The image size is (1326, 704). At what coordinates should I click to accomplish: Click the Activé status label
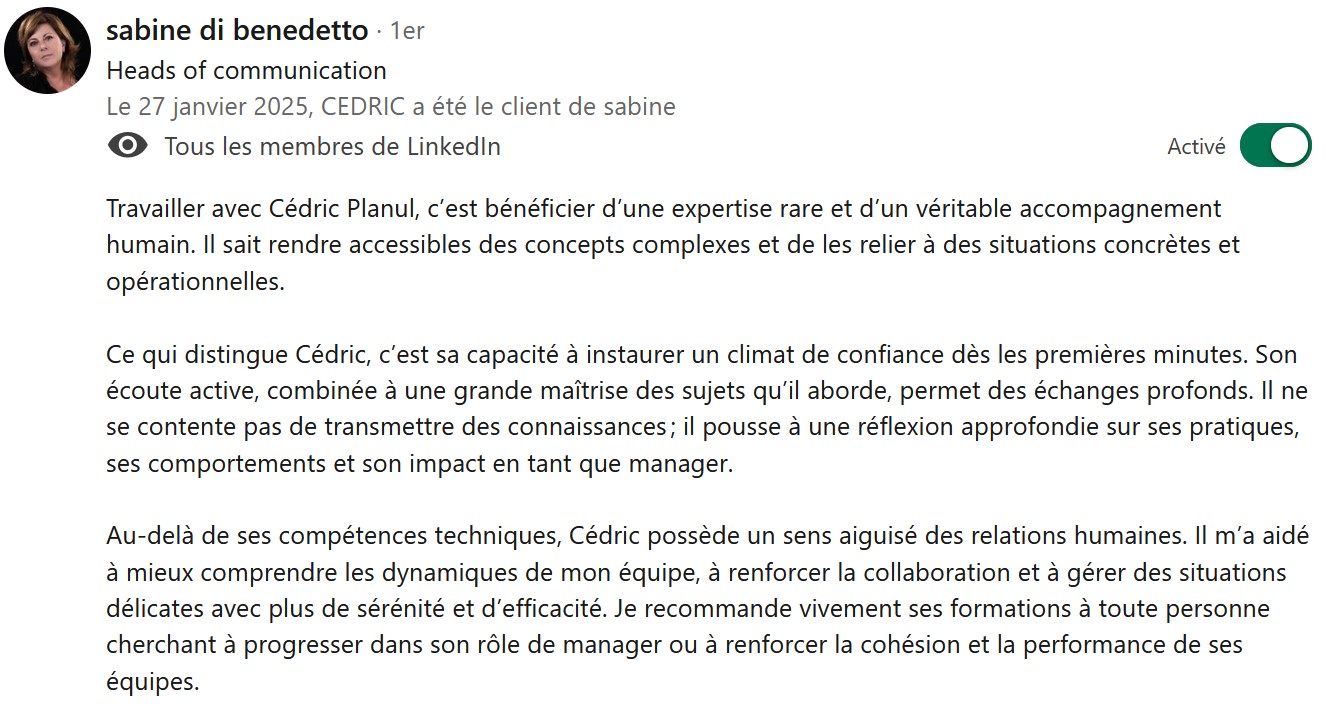[x=1196, y=147]
